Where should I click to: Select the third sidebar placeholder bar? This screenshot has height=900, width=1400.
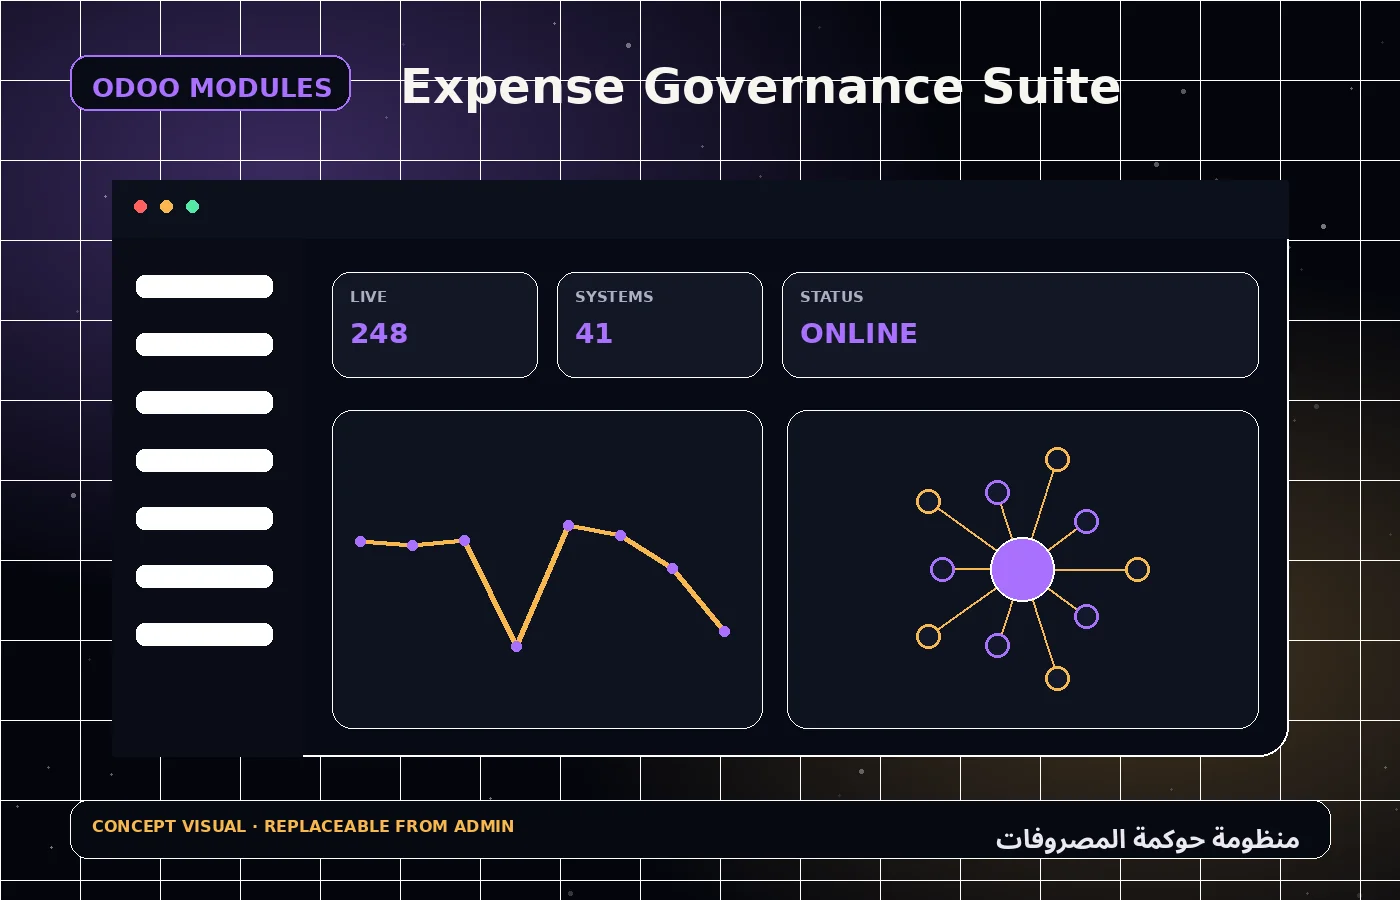tap(204, 403)
